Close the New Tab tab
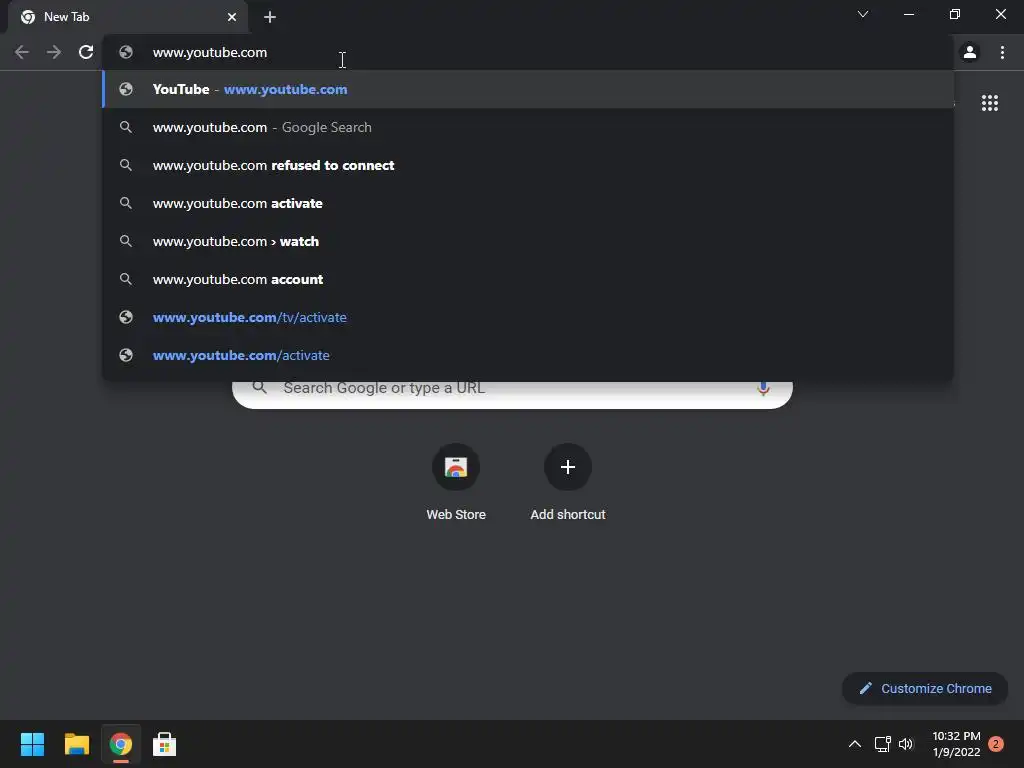Image resolution: width=1024 pixels, height=768 pixels. [232, 17]
